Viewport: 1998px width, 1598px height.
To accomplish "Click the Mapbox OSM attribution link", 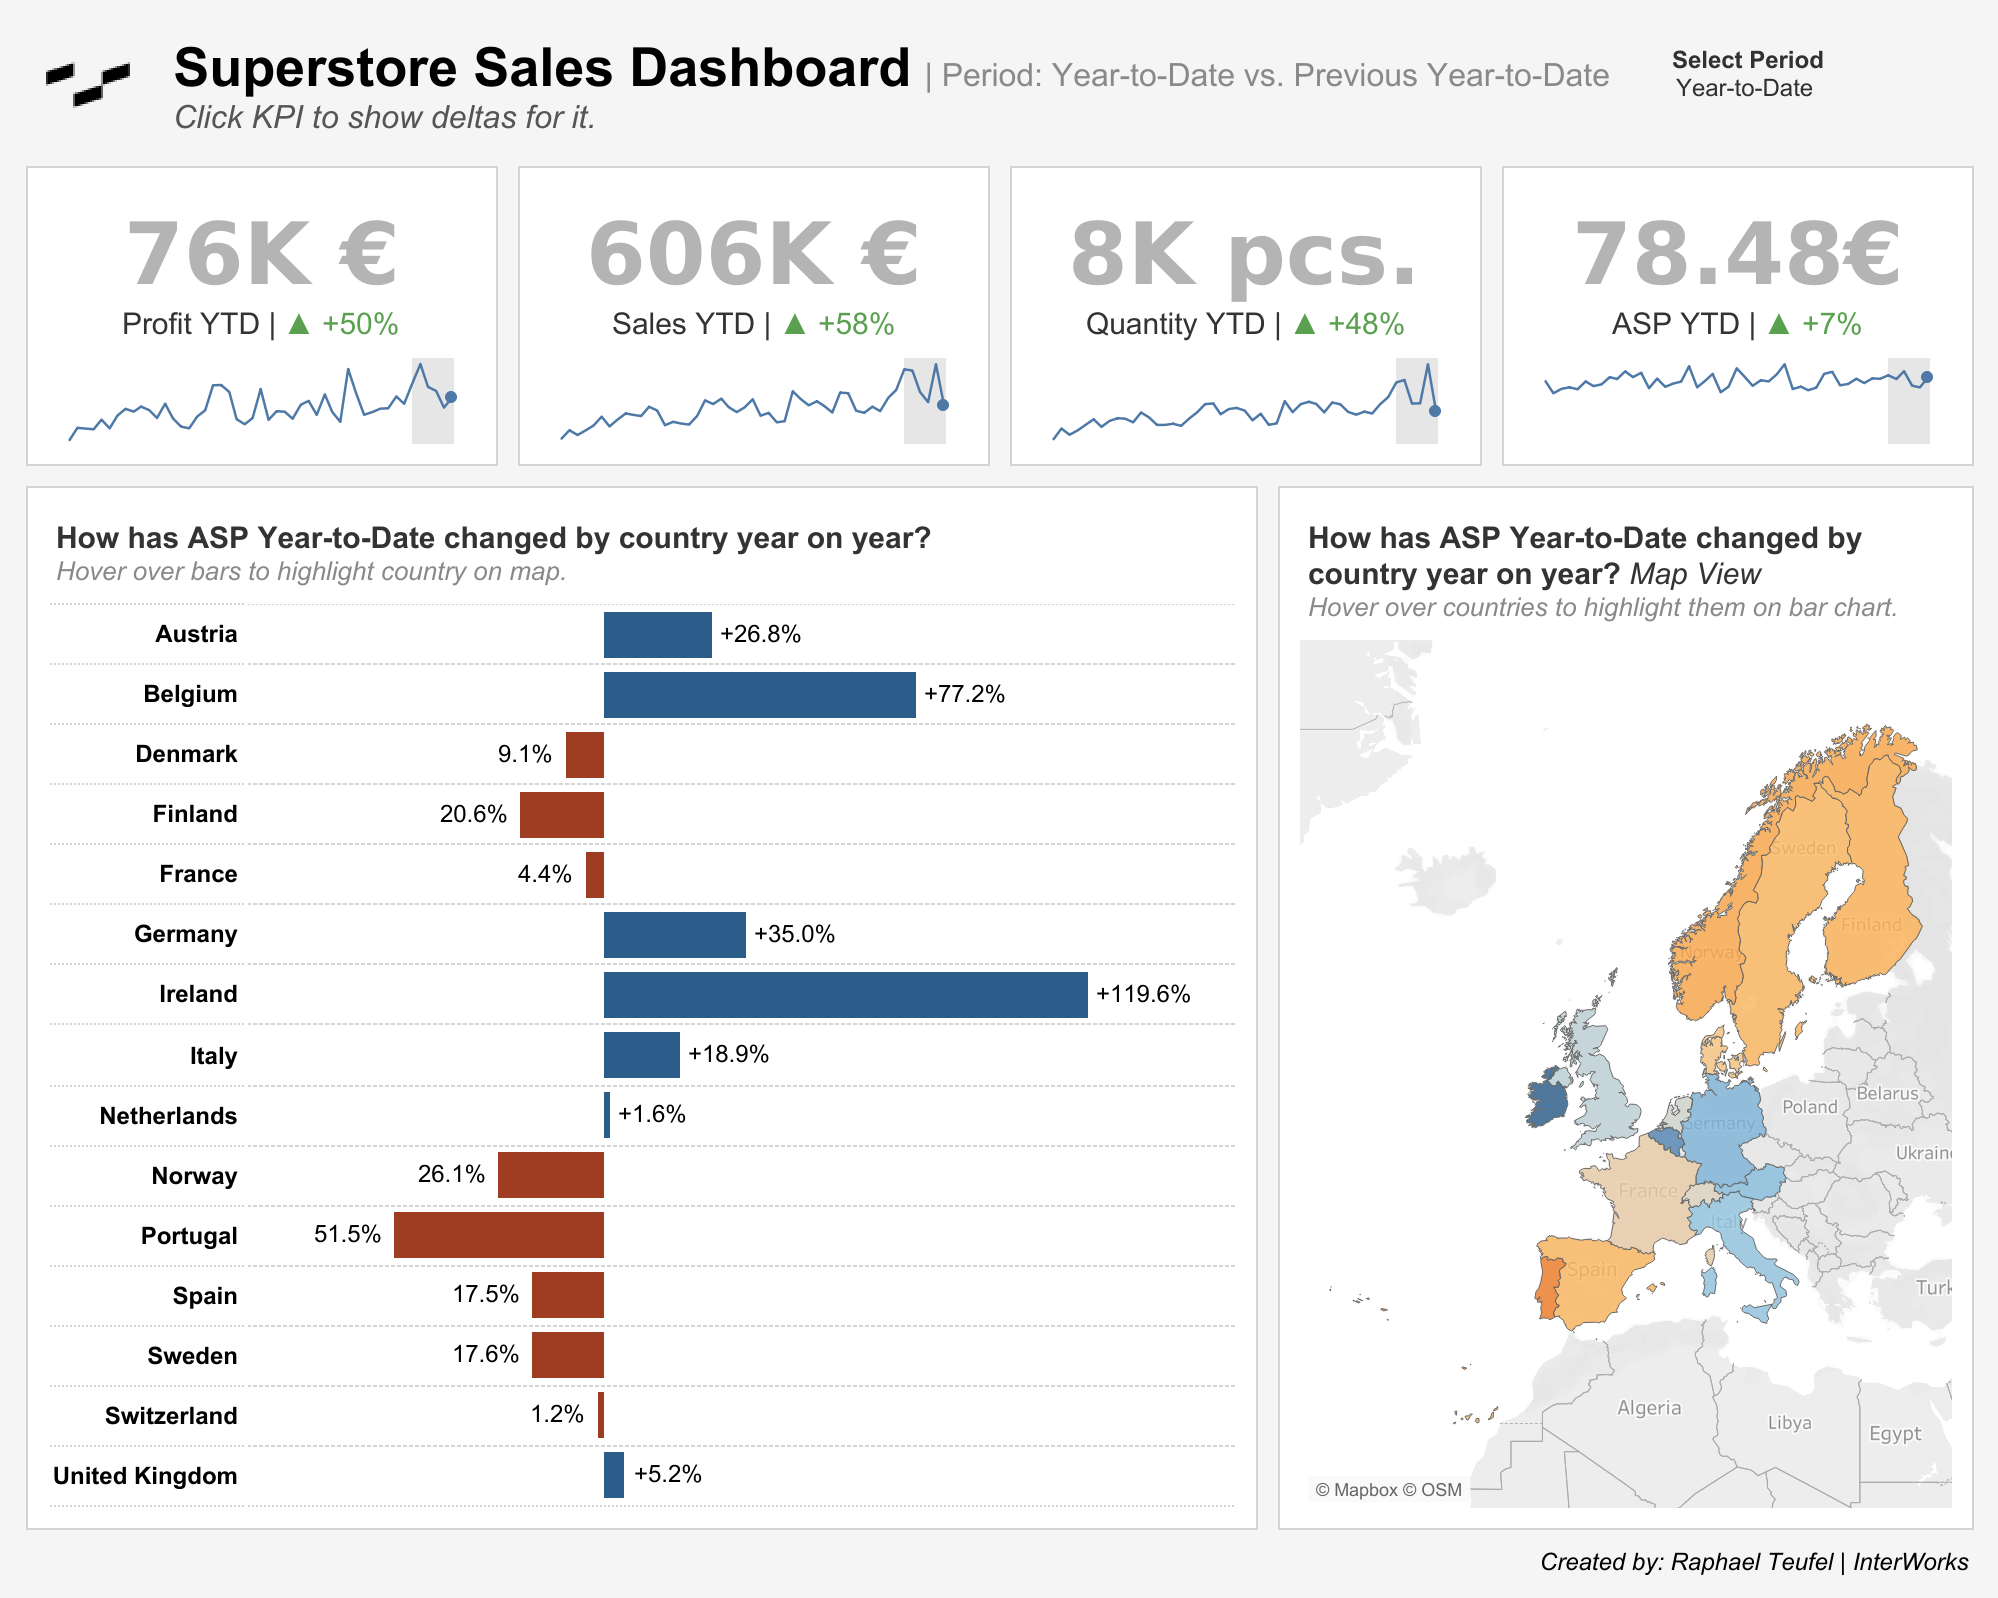I will [1388, 1489].
